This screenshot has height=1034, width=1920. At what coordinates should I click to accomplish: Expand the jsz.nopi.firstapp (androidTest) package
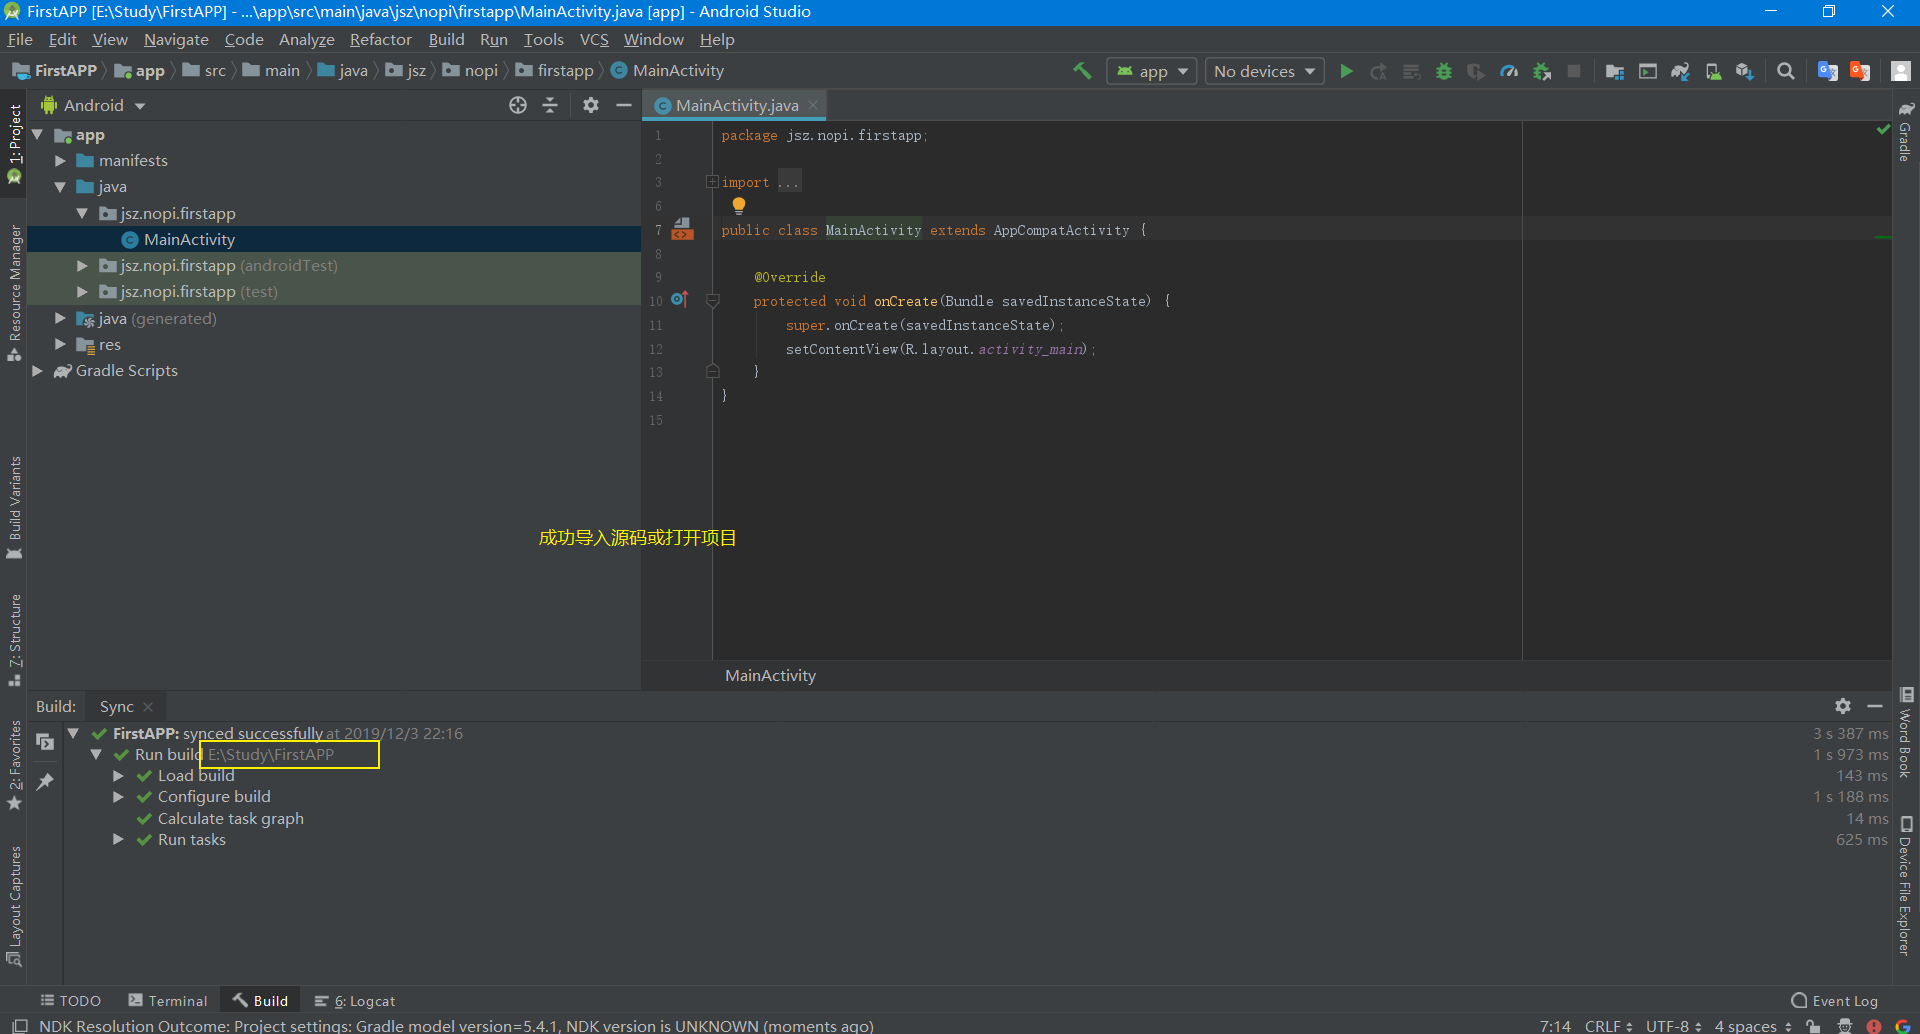[82, 265]
